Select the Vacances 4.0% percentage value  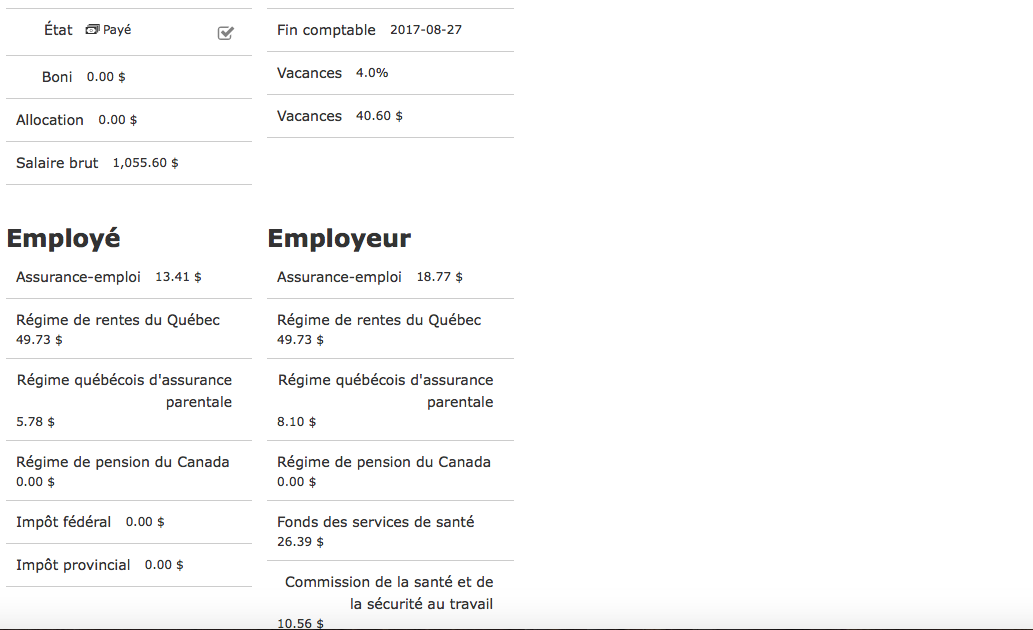371,73
